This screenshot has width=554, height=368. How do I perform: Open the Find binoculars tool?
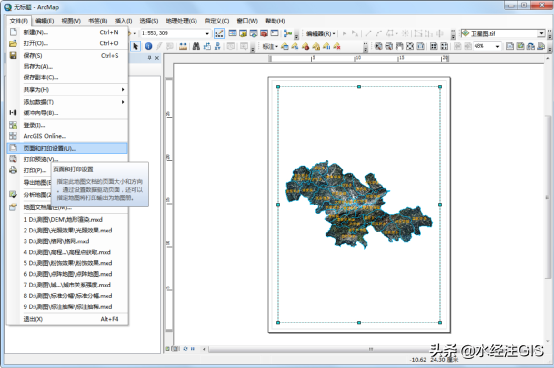click(x=196, y=46)
